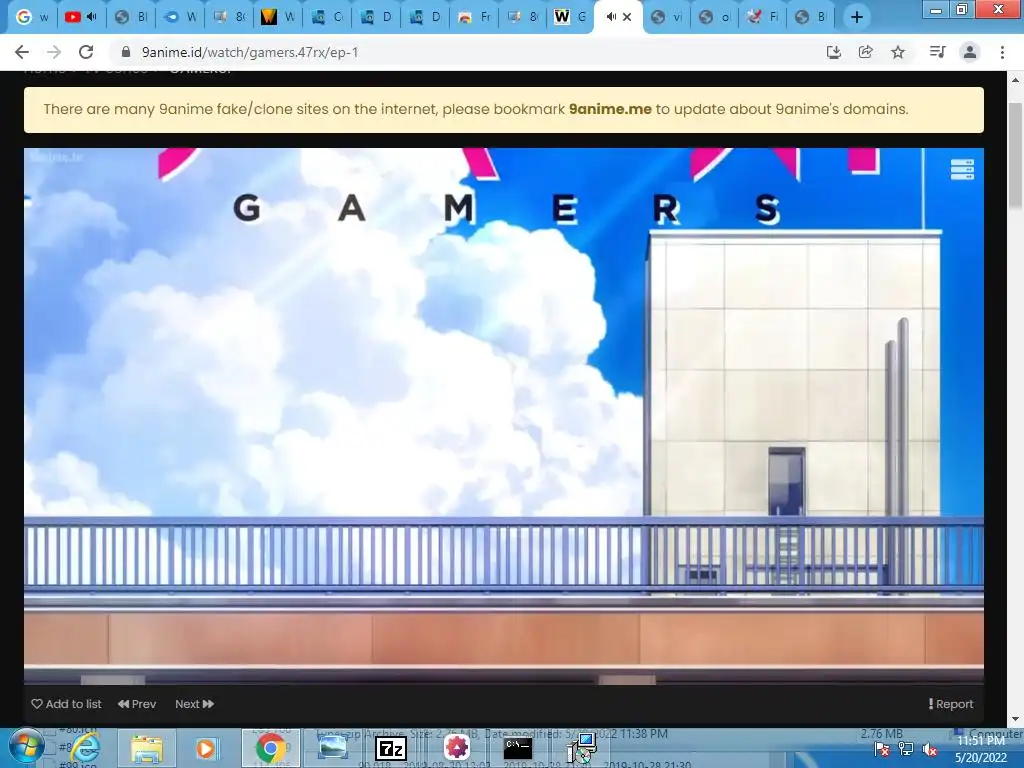Screen dimensions: 1024x768
Task: Click the forward navigation arrow
Action: point(54,52)
